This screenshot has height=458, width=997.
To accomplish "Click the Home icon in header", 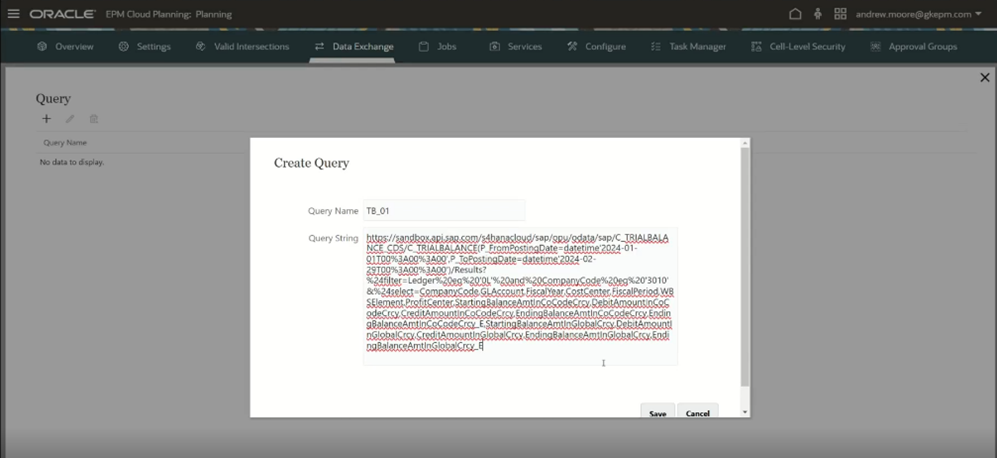I will click(796, 14).
